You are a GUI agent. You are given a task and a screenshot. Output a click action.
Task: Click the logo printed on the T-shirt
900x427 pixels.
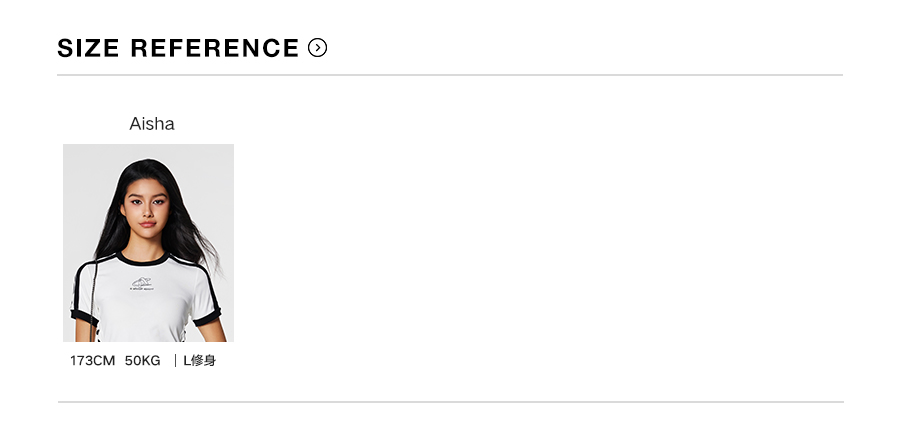(144, 284)
